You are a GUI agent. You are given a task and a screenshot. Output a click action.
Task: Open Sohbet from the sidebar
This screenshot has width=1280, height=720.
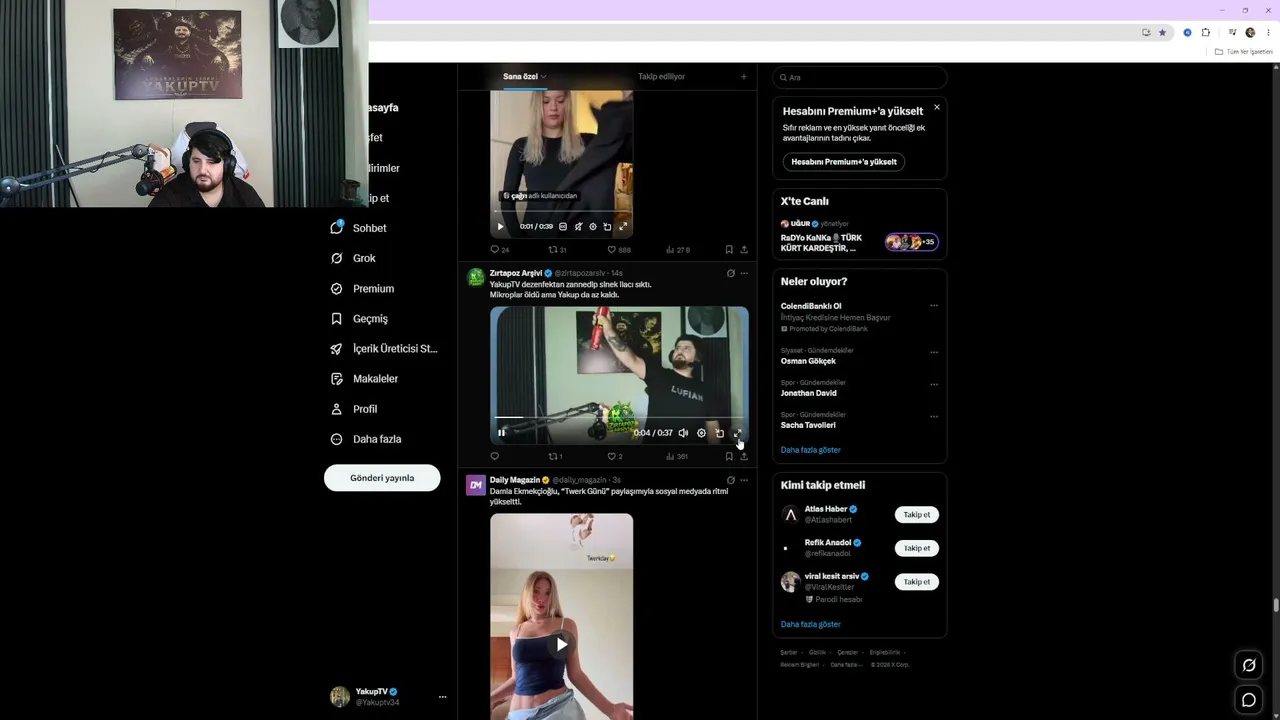click(359, 228)
